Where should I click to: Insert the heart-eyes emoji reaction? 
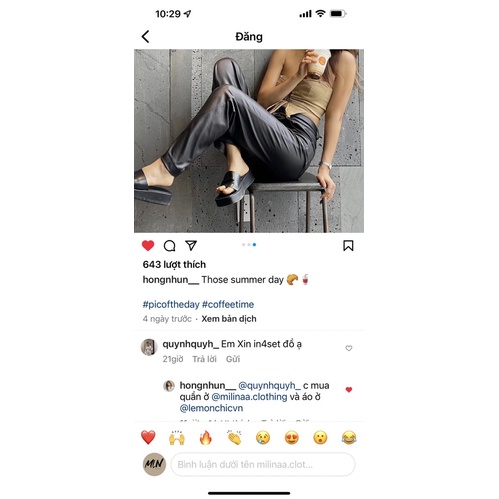point(292,438)
